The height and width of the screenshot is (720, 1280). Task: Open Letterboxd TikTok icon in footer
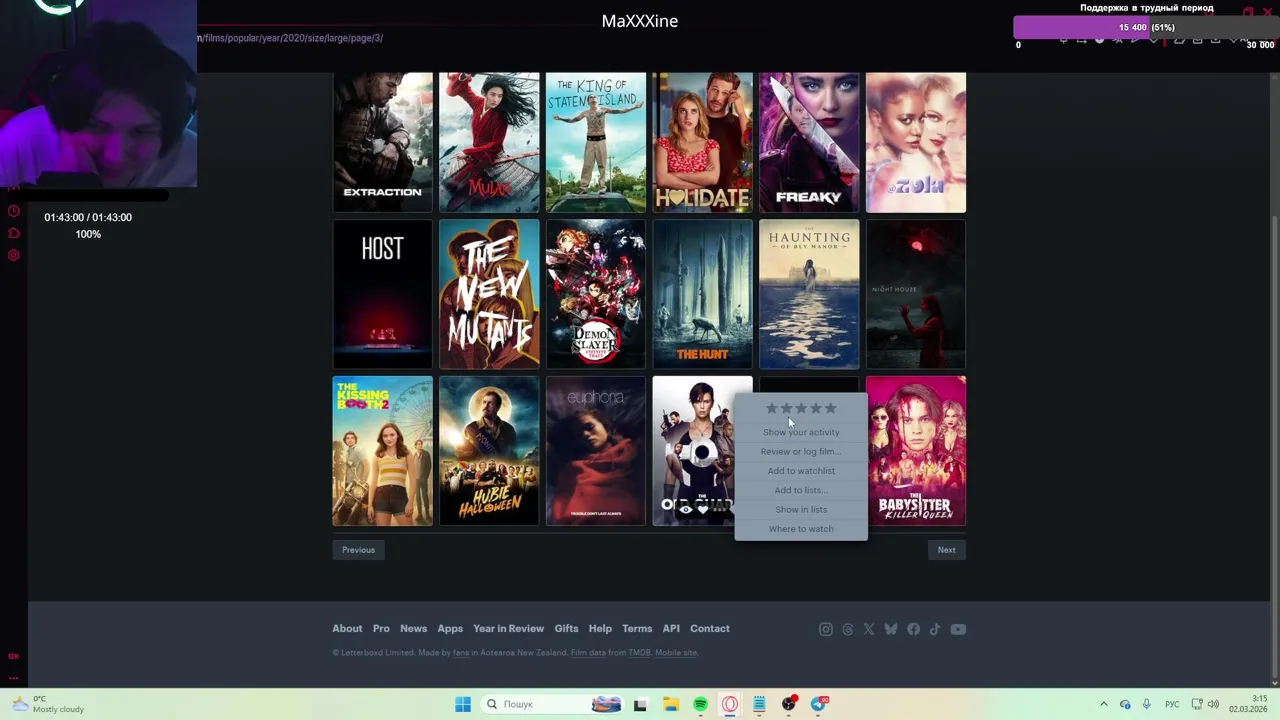pos(935,629)
